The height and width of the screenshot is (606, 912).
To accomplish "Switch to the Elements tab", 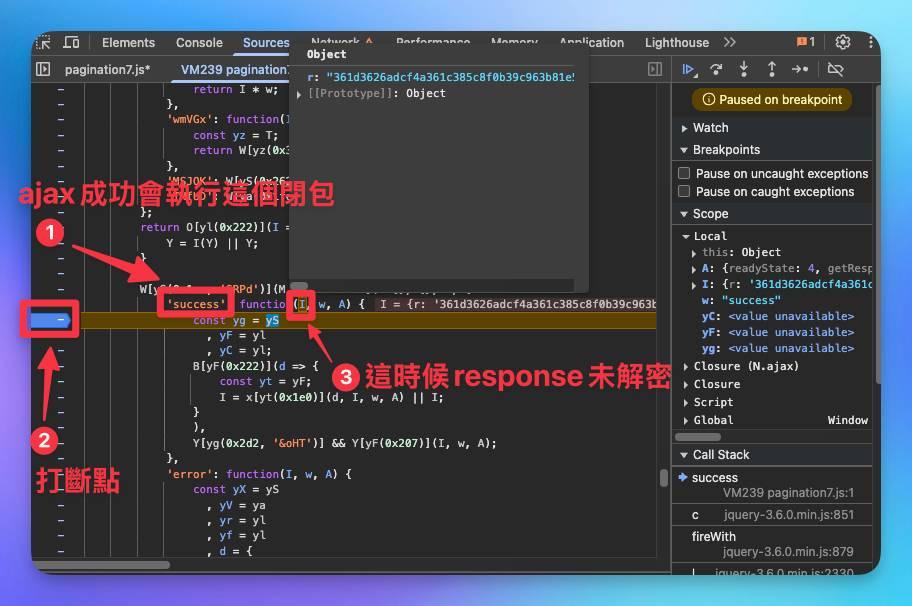I will 128,42.
